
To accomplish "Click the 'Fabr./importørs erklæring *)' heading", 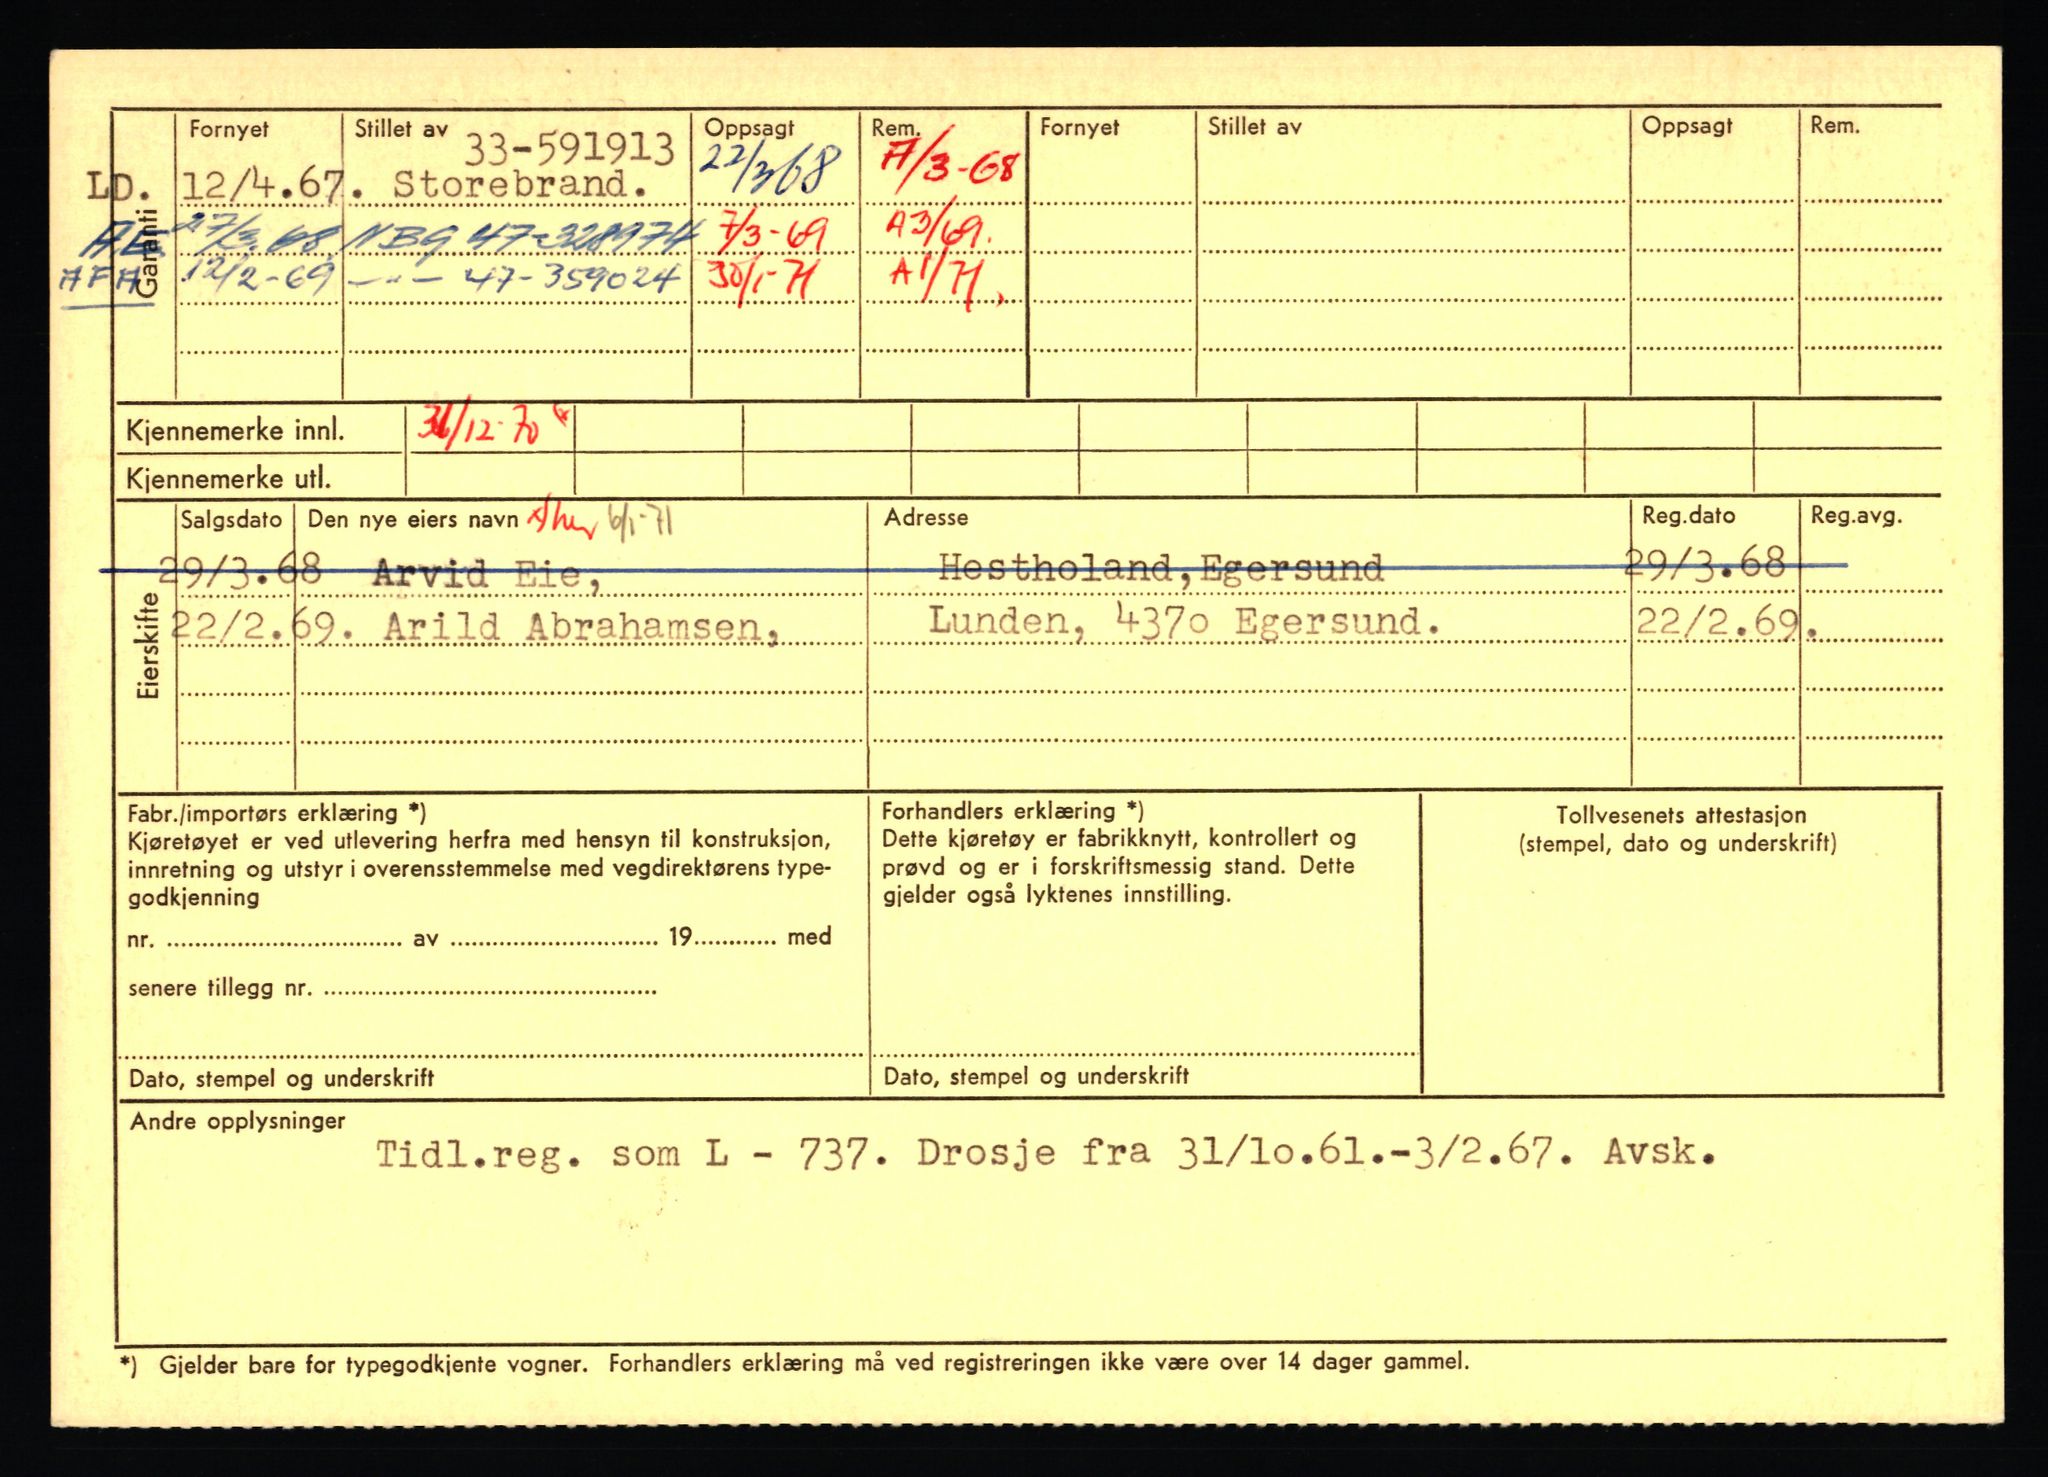I will pyautogui.click(x=277, y=814).
